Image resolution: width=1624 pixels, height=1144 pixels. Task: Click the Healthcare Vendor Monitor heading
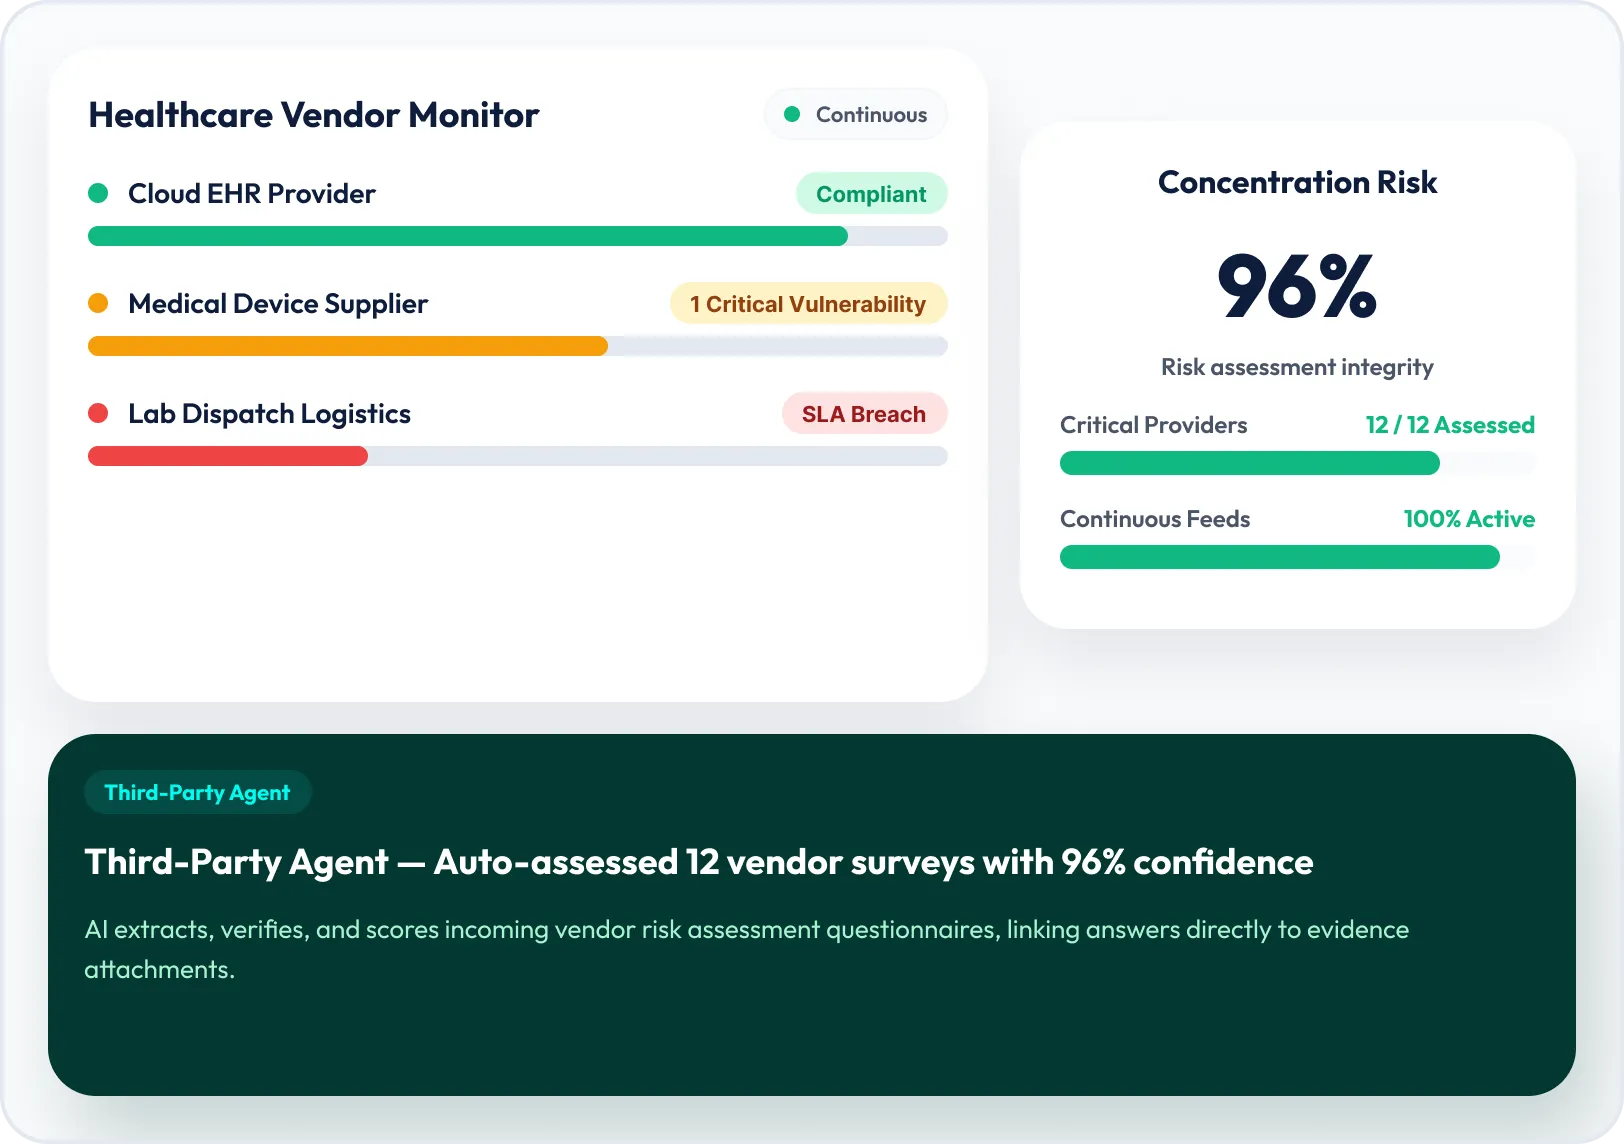pyautogui.click(x=314, y=115)
